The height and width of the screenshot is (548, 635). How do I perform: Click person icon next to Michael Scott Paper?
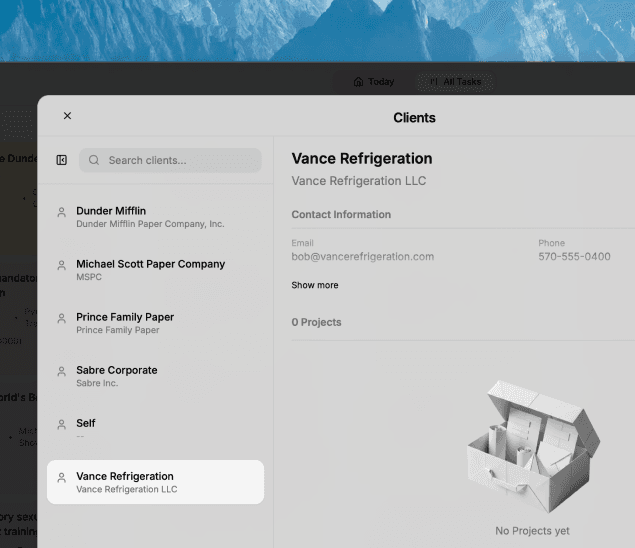point(61,265)
